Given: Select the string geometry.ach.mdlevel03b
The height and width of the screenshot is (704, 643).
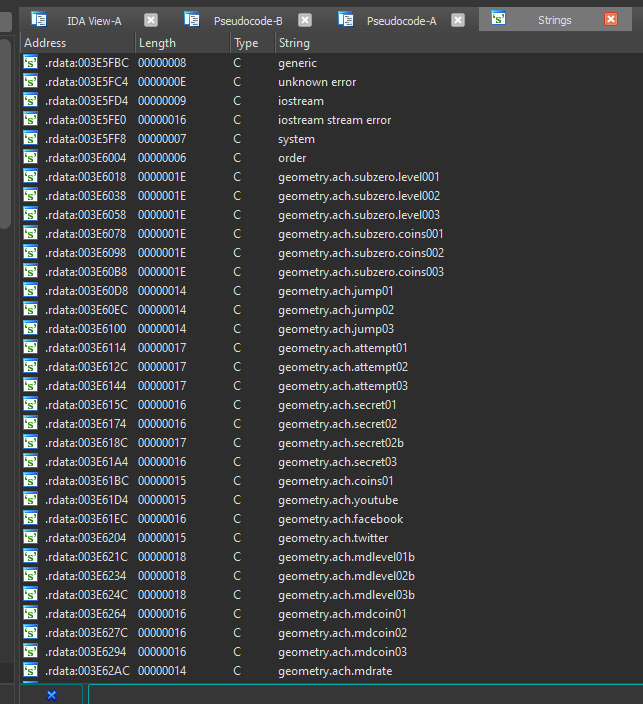Looking at the screenshot, I should 346,594.
